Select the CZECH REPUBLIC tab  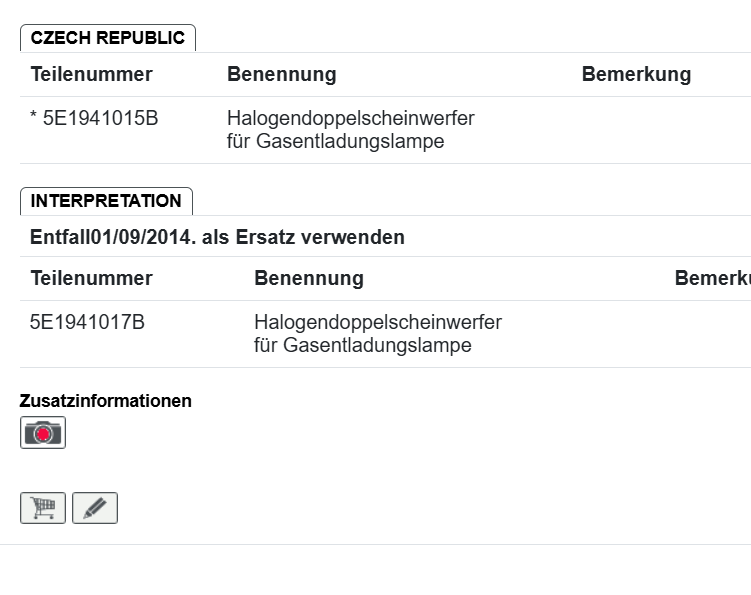(x=108, y=38)
